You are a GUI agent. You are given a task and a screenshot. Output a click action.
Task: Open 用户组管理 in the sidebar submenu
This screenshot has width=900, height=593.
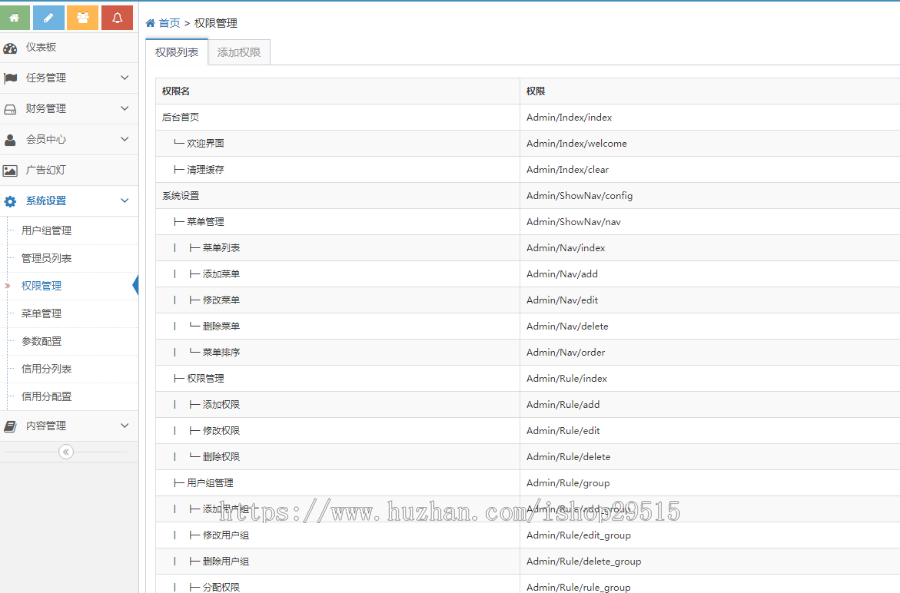pyautogui.click(x=46, y=231)
